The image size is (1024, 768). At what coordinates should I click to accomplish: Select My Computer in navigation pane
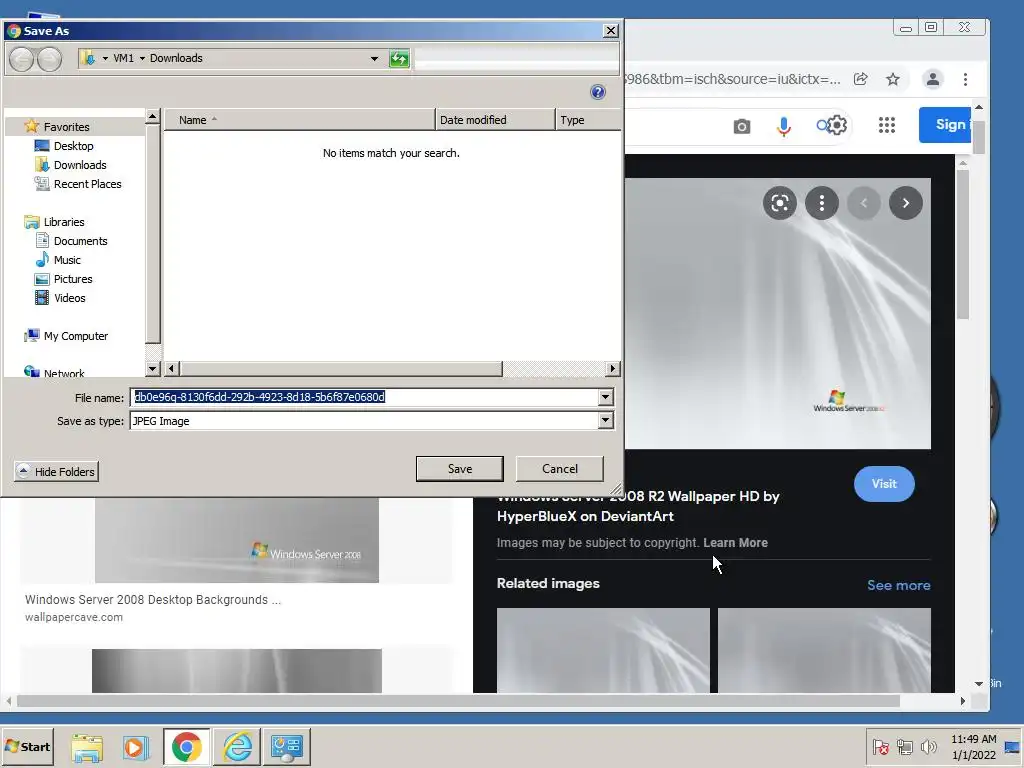point(76,336)
